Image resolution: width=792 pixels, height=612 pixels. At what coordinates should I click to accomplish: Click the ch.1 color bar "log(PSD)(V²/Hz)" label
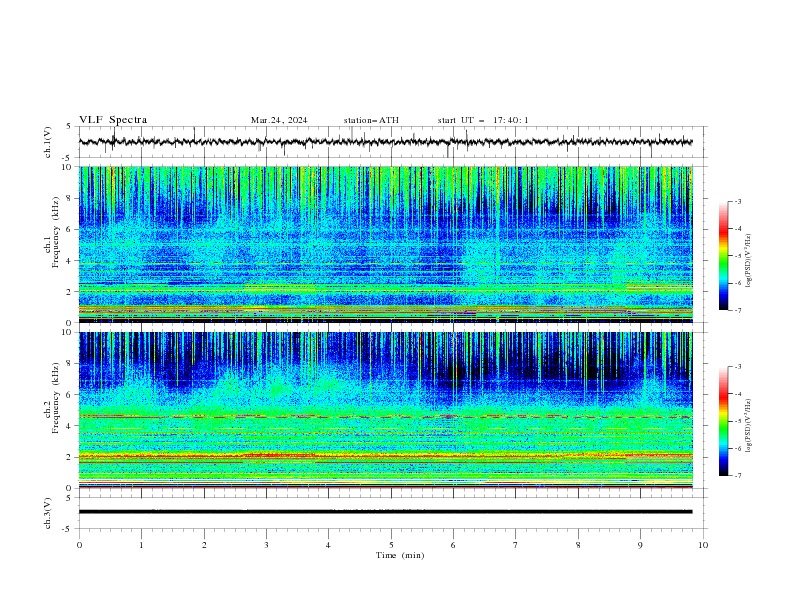[x=749, y=261]
